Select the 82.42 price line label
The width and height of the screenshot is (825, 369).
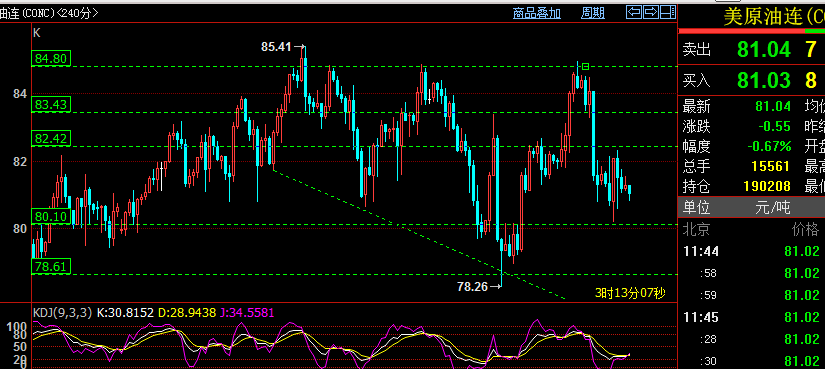click(51, 138)
